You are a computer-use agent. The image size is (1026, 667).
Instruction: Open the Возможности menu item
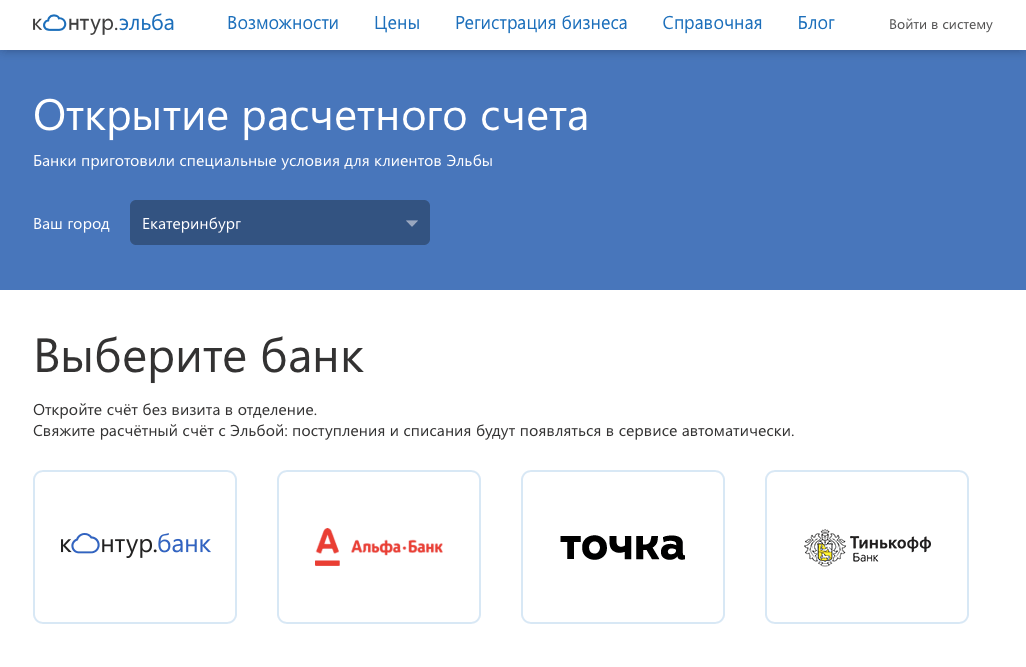click(283, 24)
